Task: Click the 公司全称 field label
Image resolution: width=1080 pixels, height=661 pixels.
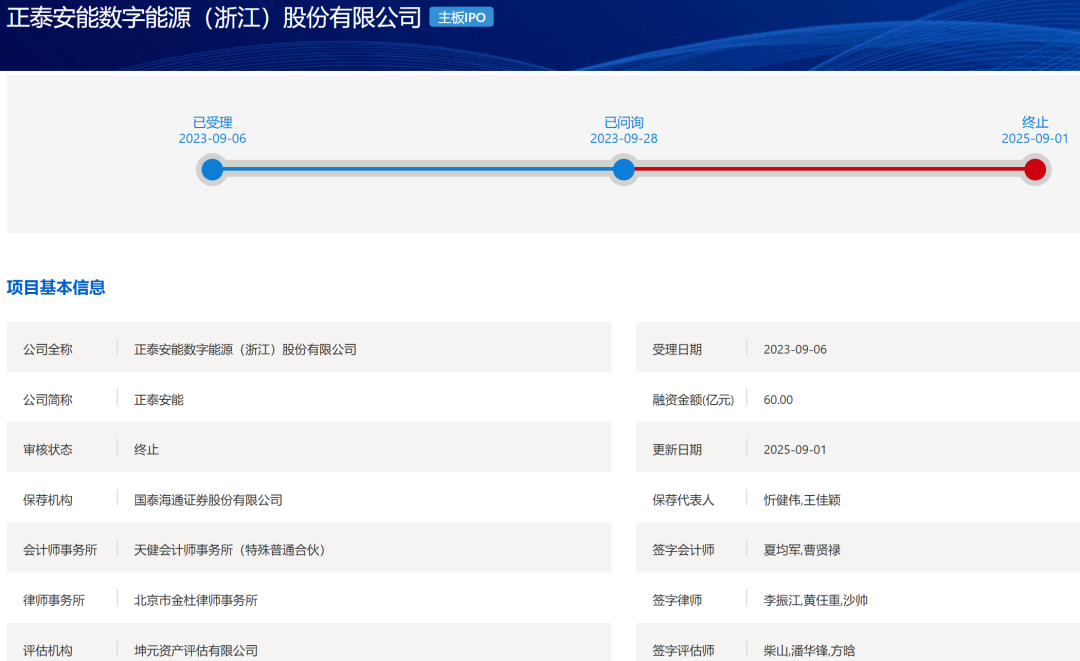Action: click(x=48, y=349)
